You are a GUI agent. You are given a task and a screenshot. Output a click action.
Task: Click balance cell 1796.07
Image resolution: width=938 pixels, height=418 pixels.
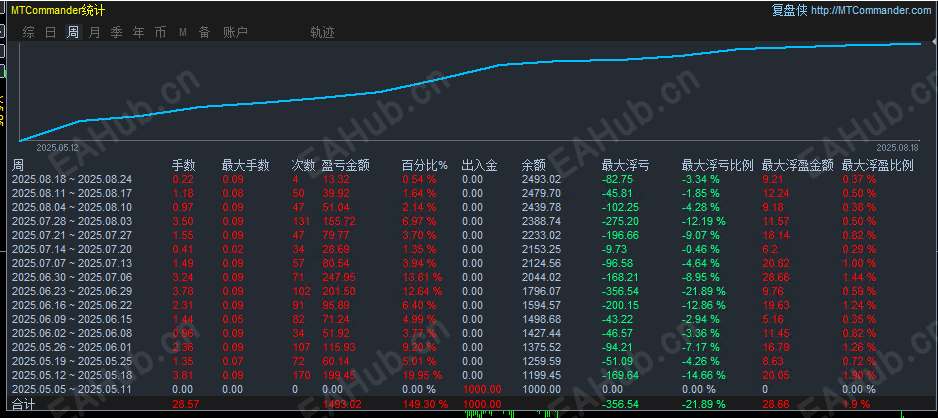pyautogui.click(x=541, y=291)
